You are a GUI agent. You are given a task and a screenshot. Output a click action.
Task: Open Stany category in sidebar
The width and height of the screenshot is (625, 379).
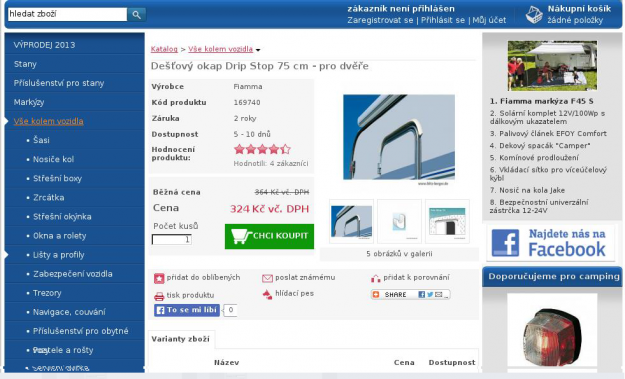tap(25, 64)
